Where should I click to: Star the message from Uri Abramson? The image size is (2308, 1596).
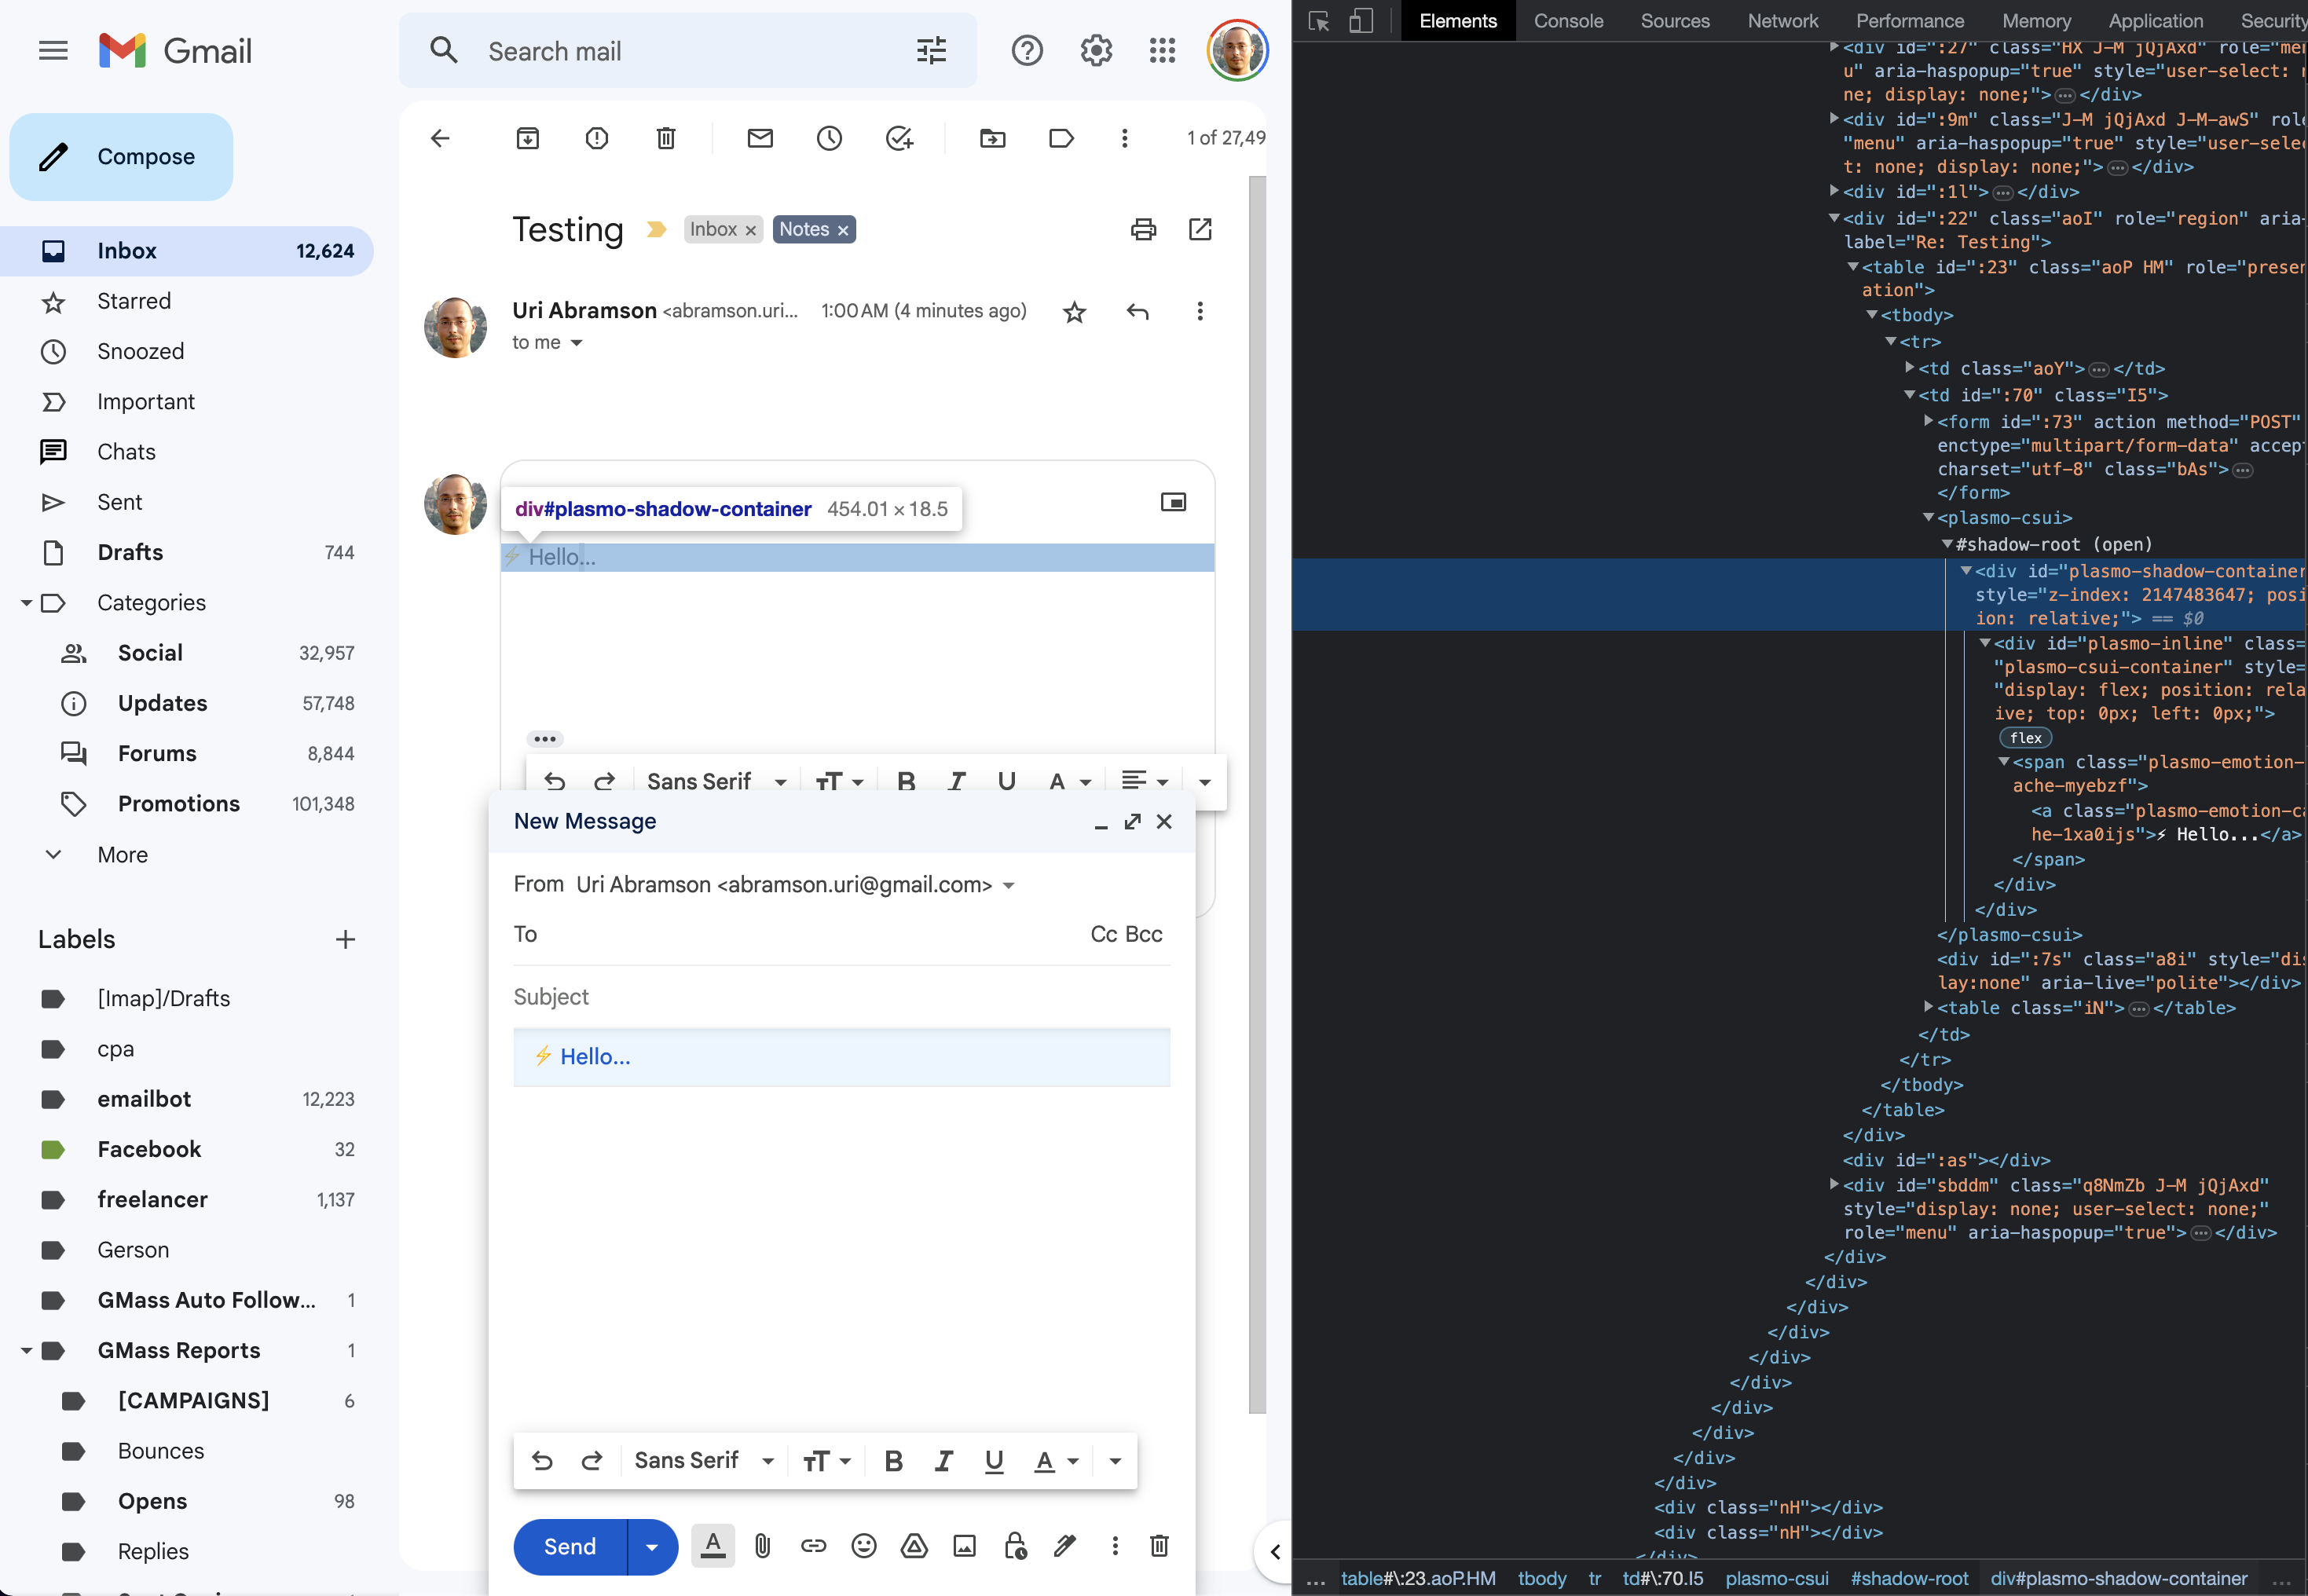(x=1073, y=311)
